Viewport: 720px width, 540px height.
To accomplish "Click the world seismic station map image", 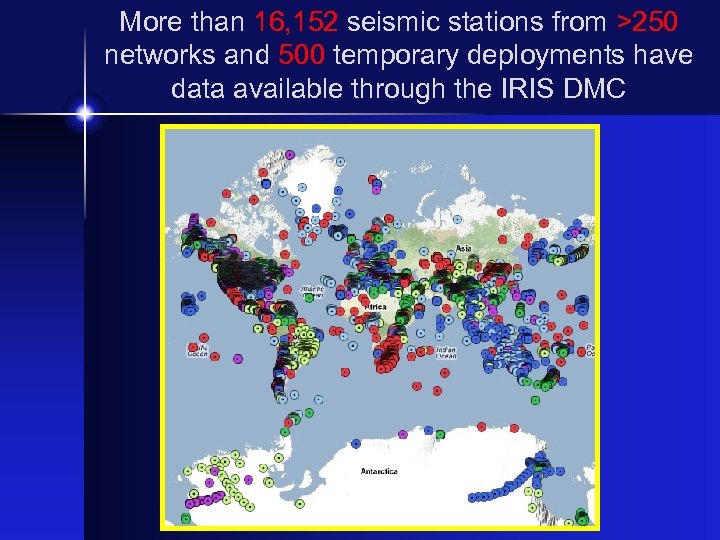I will pyautogui.click(x=380, y=327).
